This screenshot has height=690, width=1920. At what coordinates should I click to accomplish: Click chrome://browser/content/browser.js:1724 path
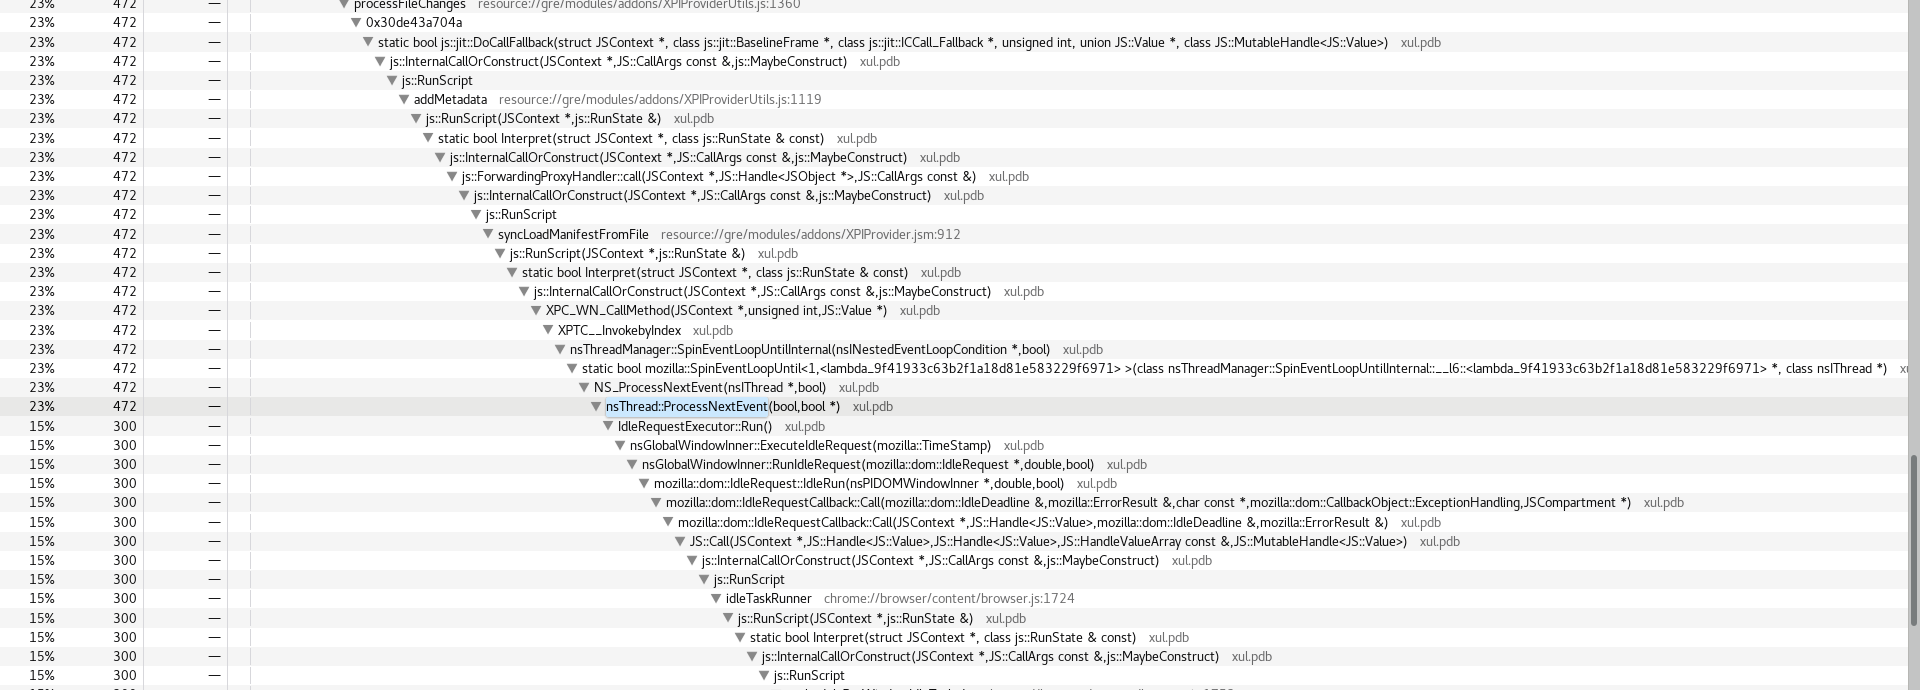point(949,598)
